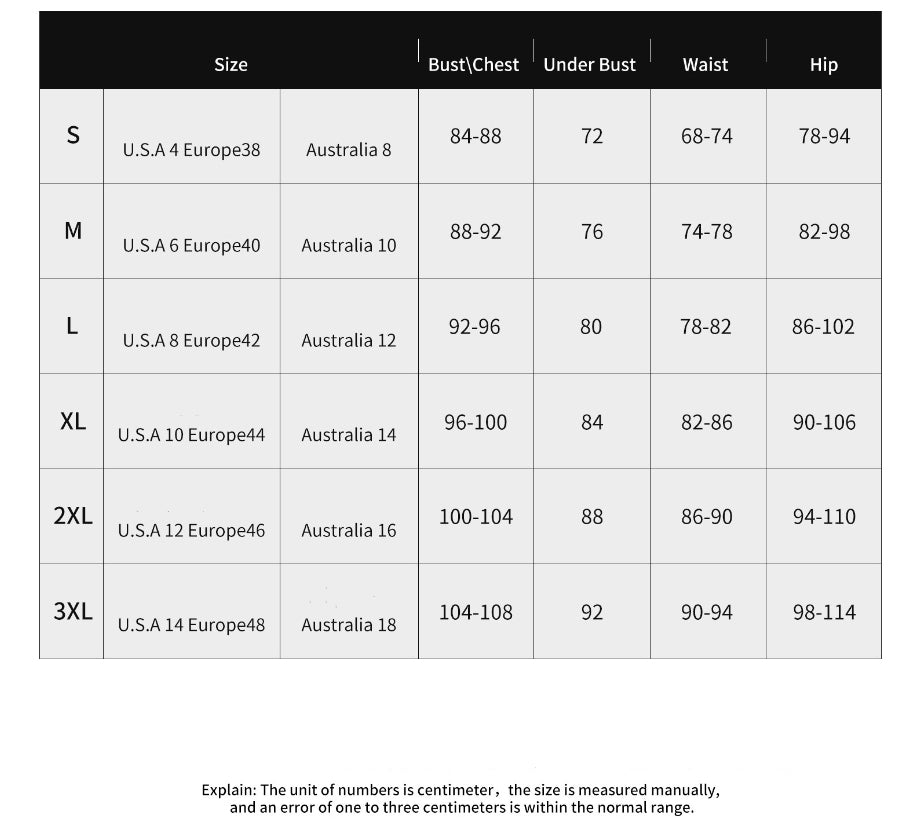Select the 74-78 waist cell

click(x=707, y=232)
